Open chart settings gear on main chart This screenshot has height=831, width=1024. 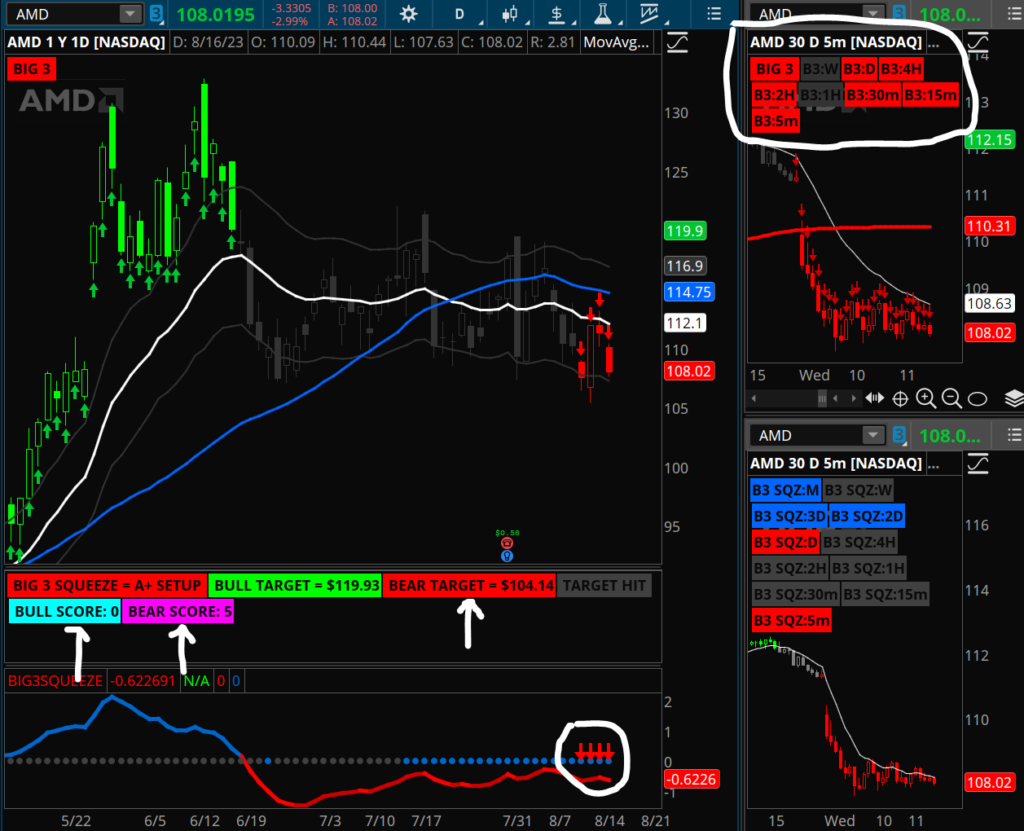(x=408, y=14)
